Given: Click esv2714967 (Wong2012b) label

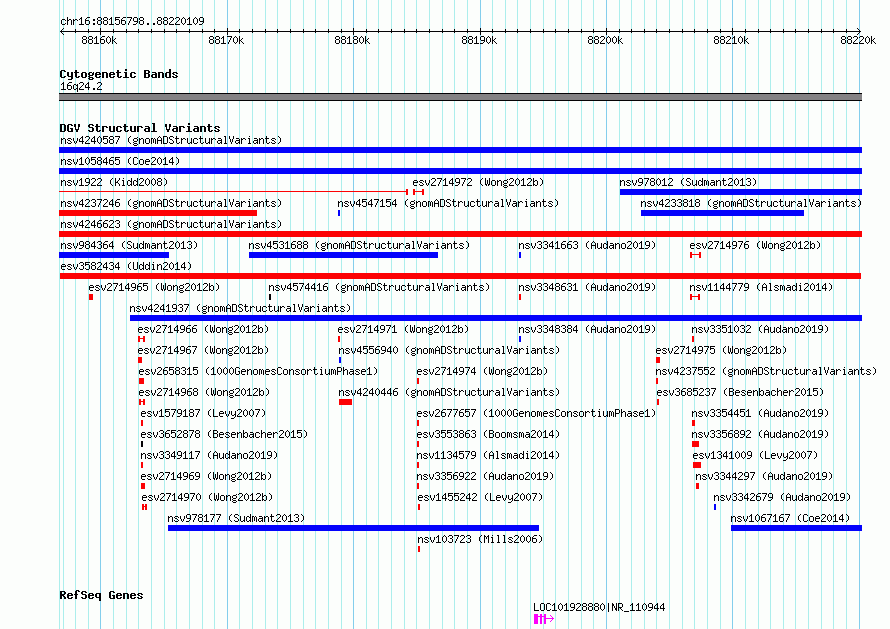Looking at the screenshot, I should [x=203, y=350].
